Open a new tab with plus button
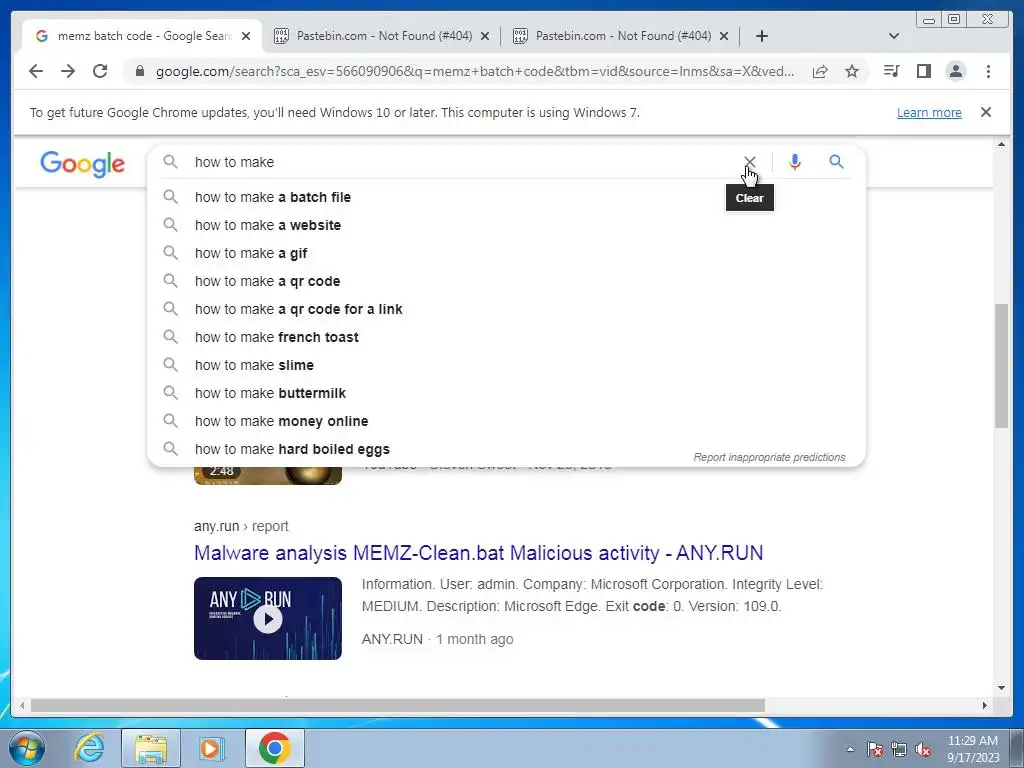Image resolution: width=1024 pixels, height=768 pixels. click(761, 36)
